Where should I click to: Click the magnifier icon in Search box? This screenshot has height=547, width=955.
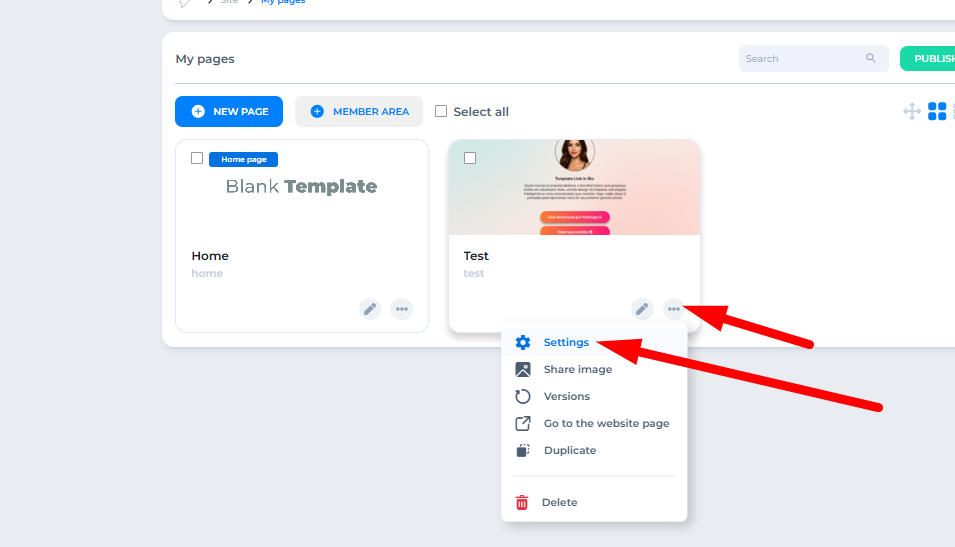[871, 59]
